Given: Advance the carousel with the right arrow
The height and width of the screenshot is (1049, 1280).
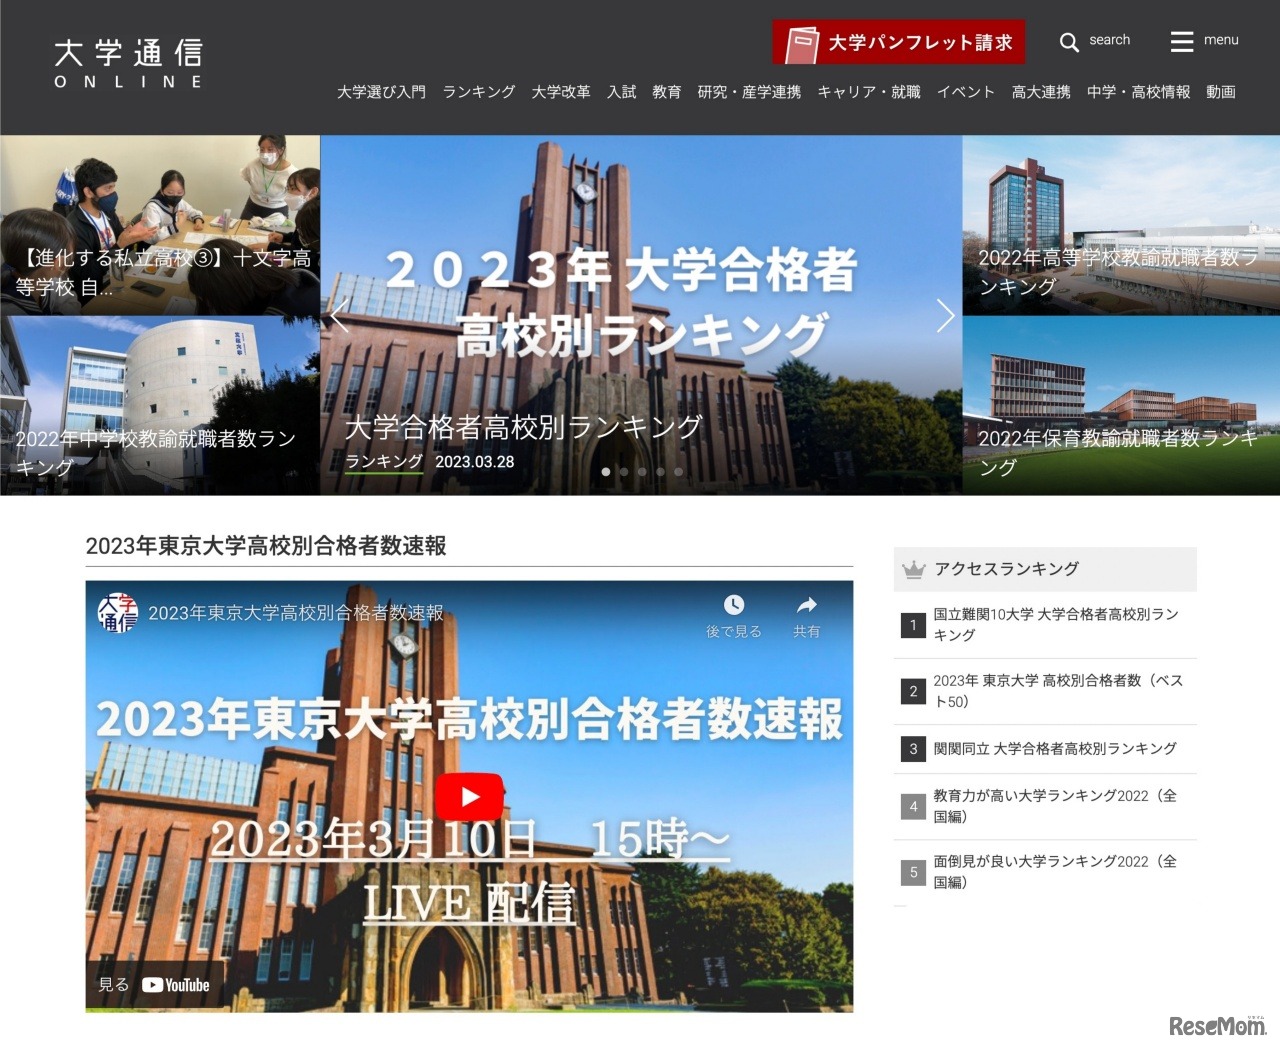Looking at the screenshot, I should click(x=944, y=315).
